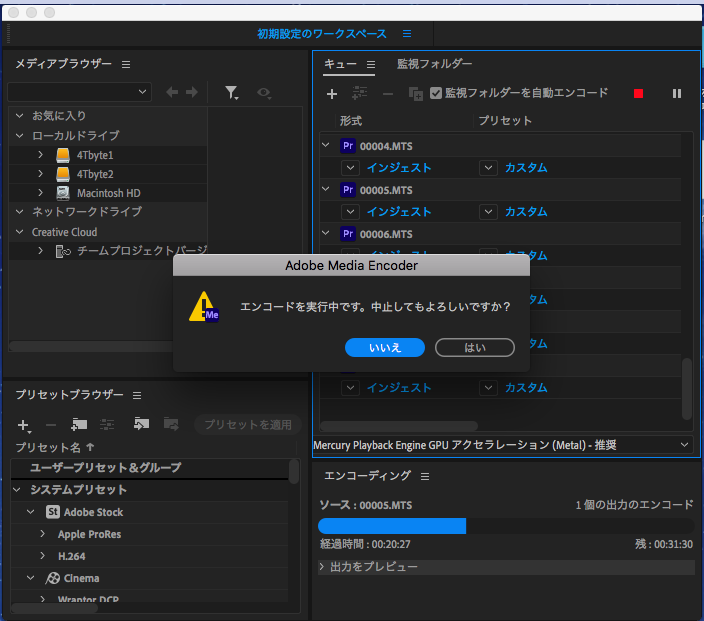Viewport: 704px width, 621px height.
Task: Expand Apple ProRes preset group
Action: (43, 534)
